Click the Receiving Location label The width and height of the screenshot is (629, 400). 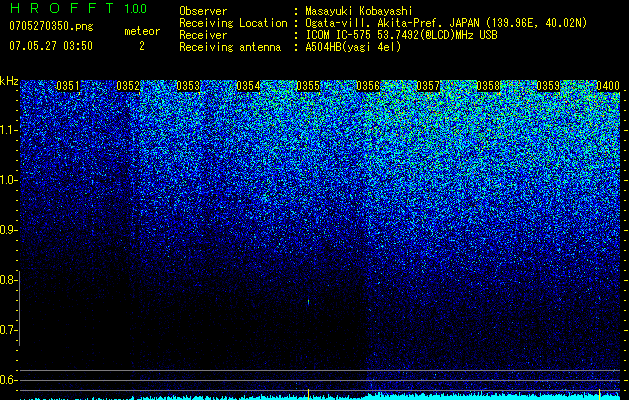coord(233,23)
